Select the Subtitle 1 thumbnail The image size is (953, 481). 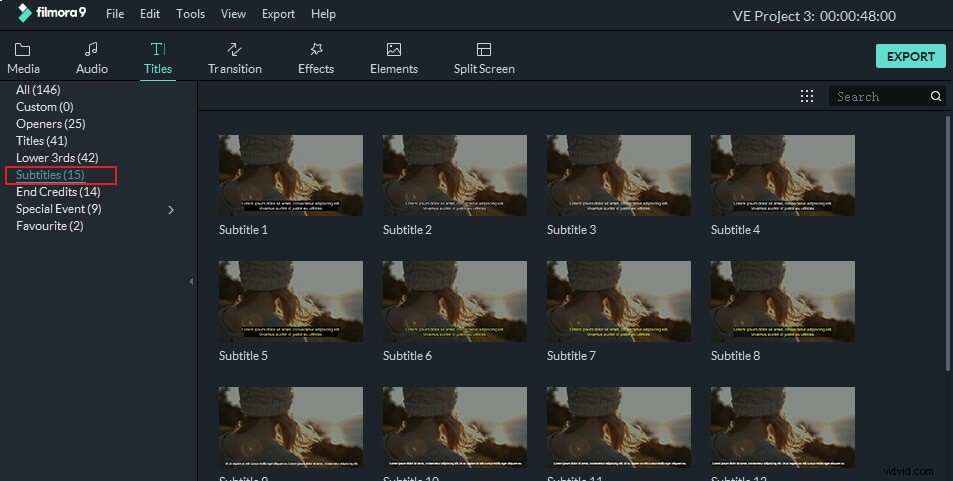291,175
